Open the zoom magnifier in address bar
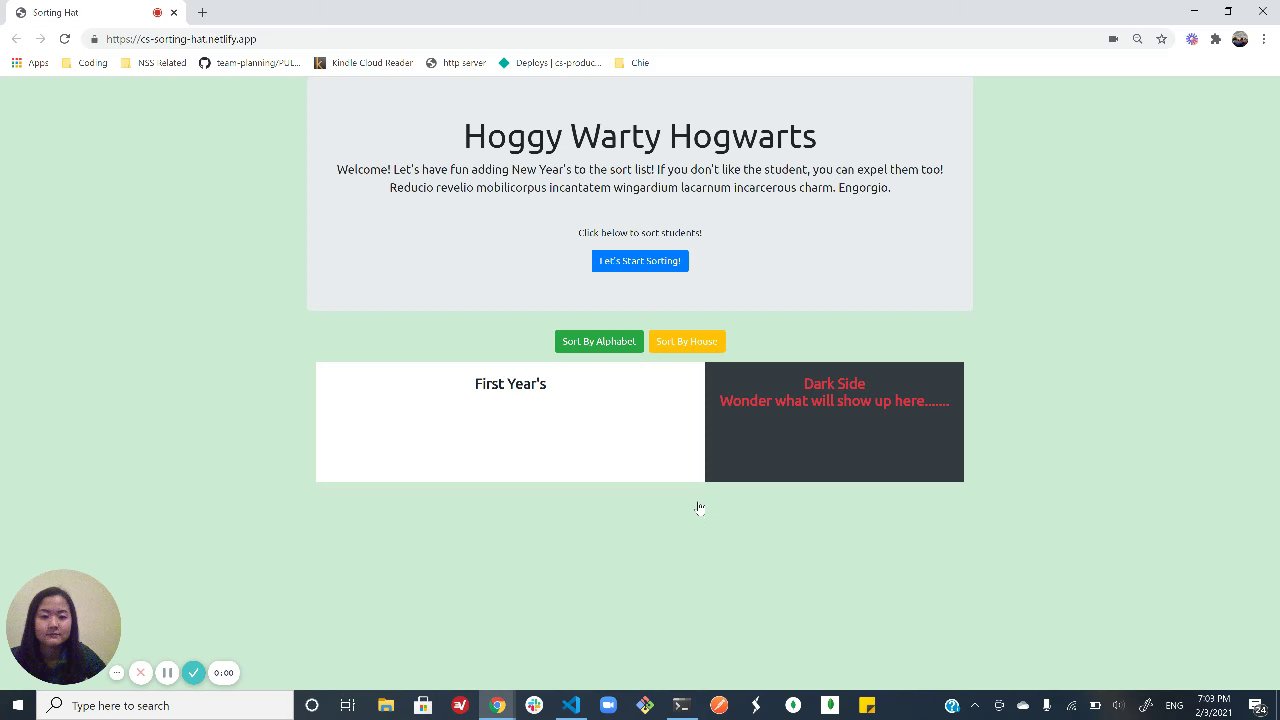 [1137, 39]
